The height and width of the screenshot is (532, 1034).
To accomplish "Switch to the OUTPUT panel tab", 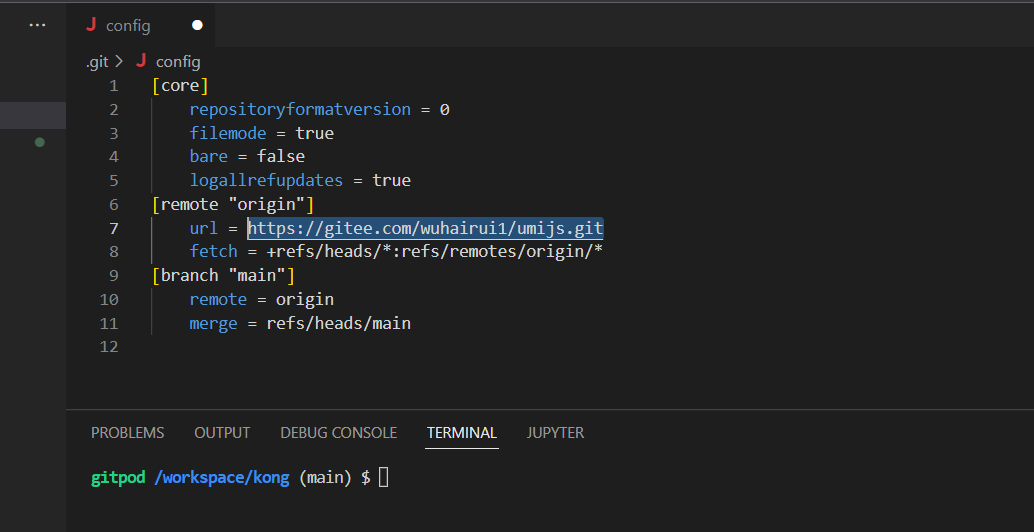I will tap(222, 433).
